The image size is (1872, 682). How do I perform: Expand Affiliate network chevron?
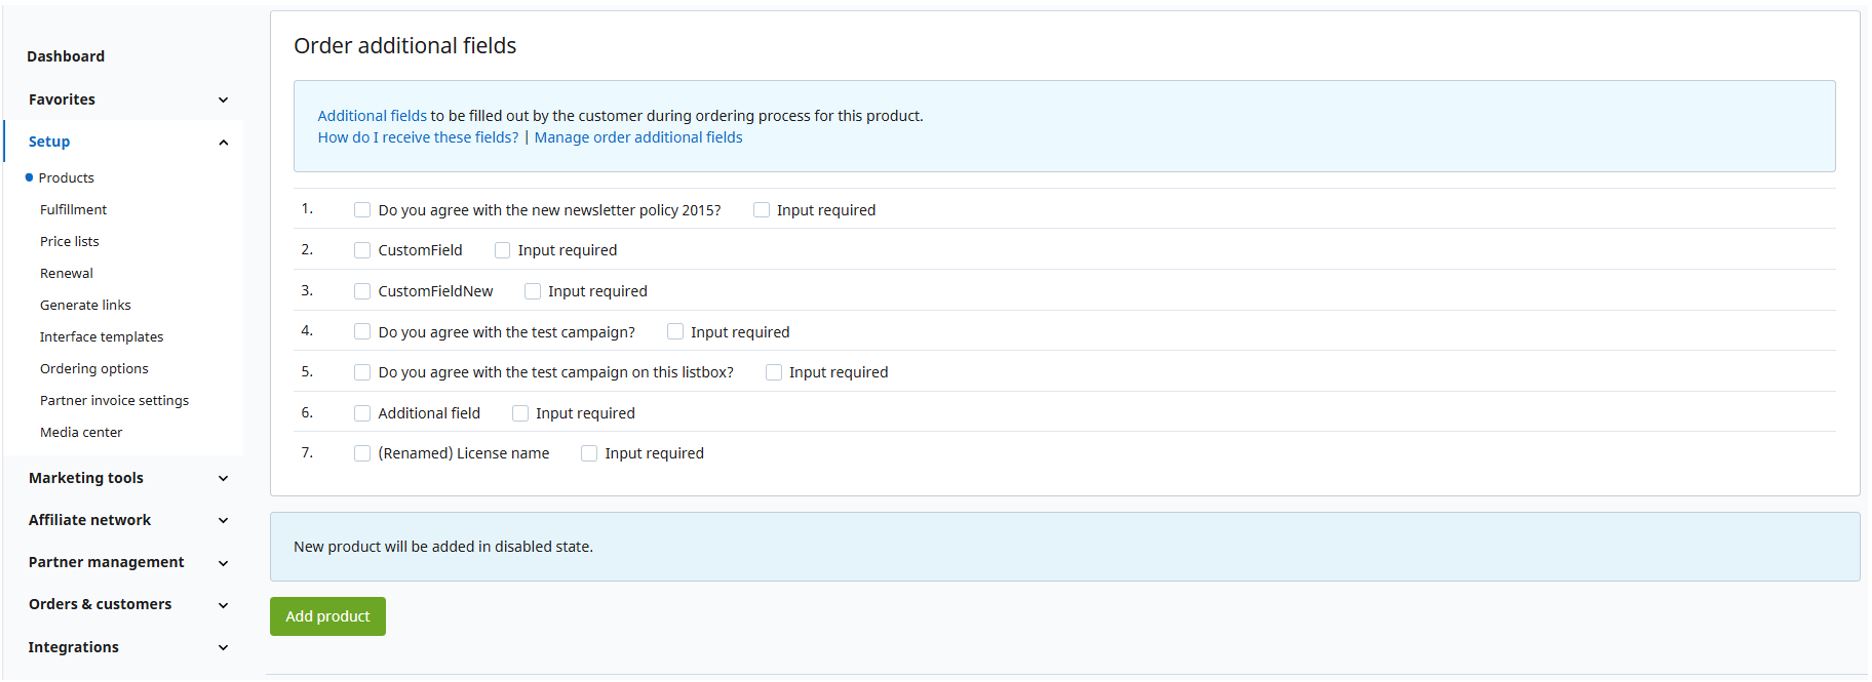click(x=223, y=520)
